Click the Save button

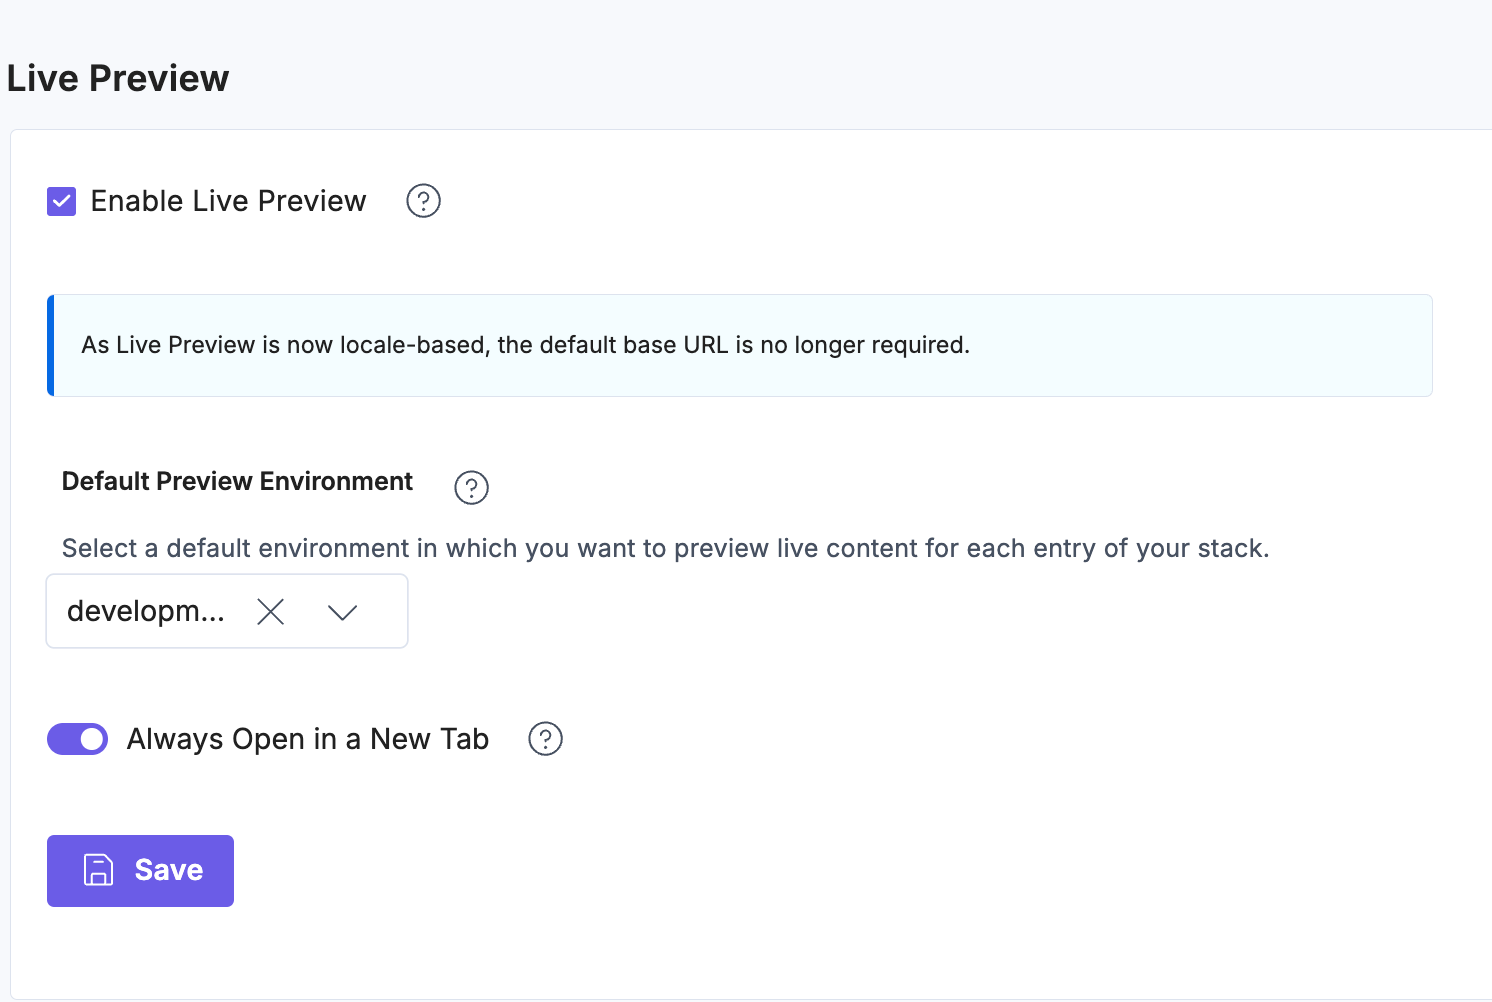140,871
